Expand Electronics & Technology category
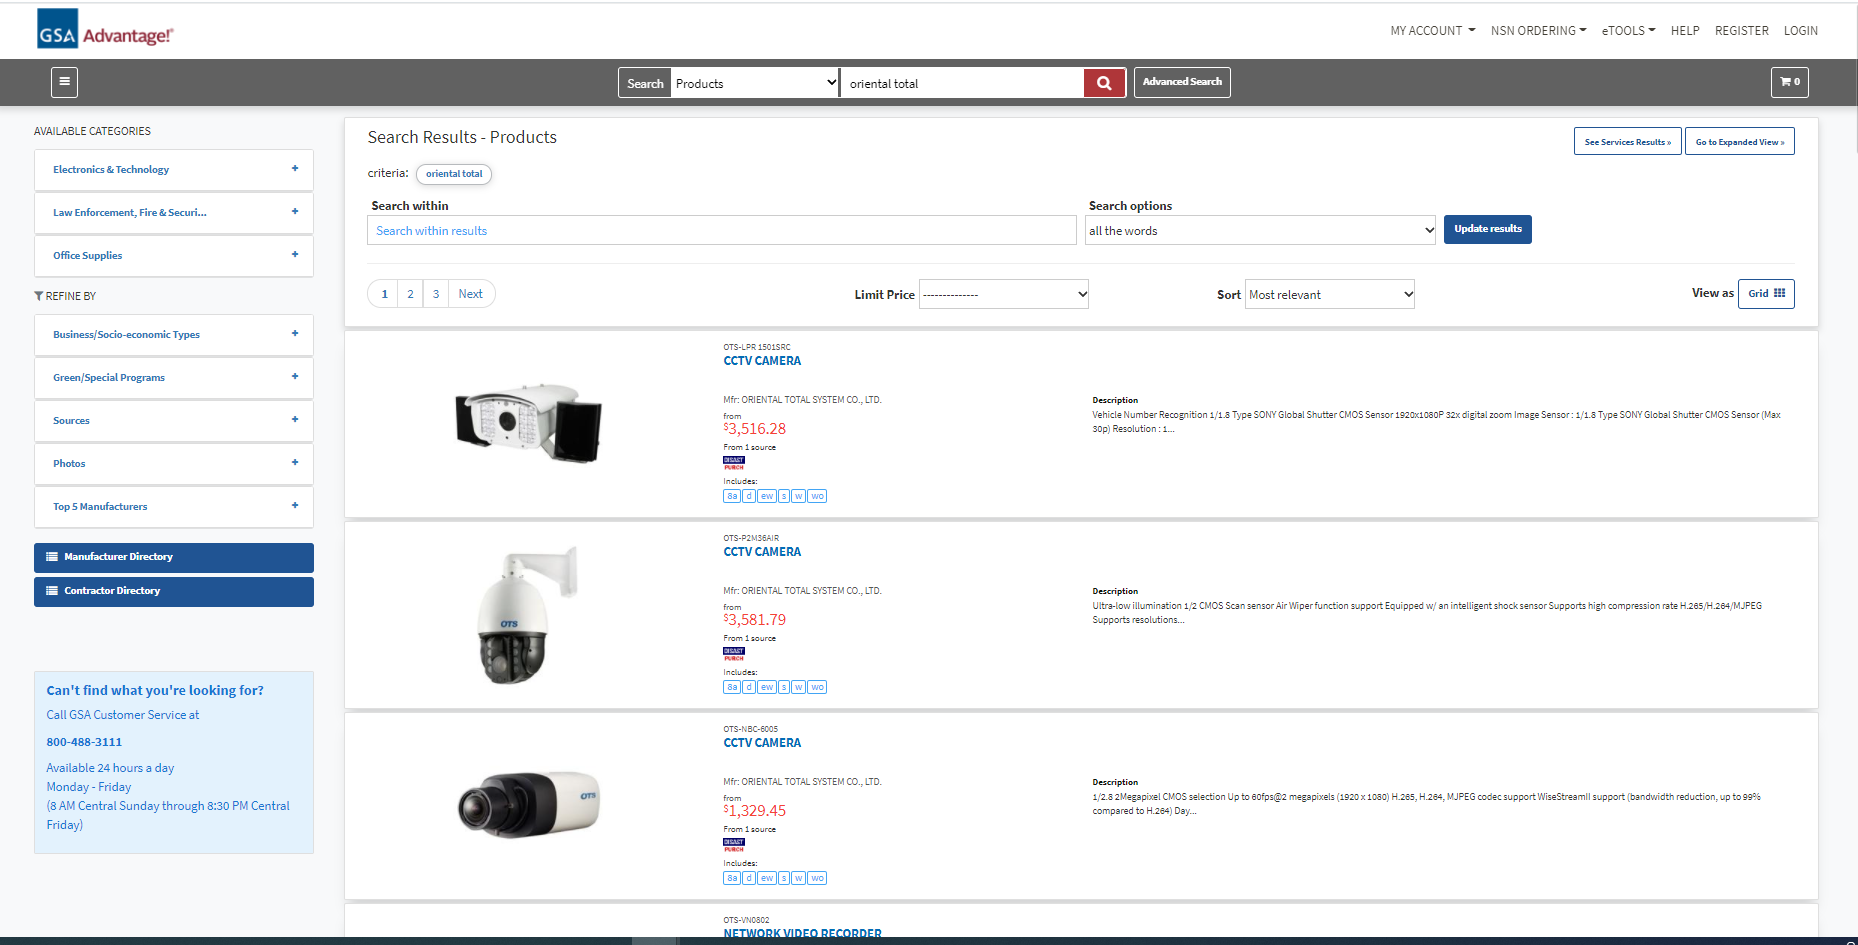 coord(174,170)
